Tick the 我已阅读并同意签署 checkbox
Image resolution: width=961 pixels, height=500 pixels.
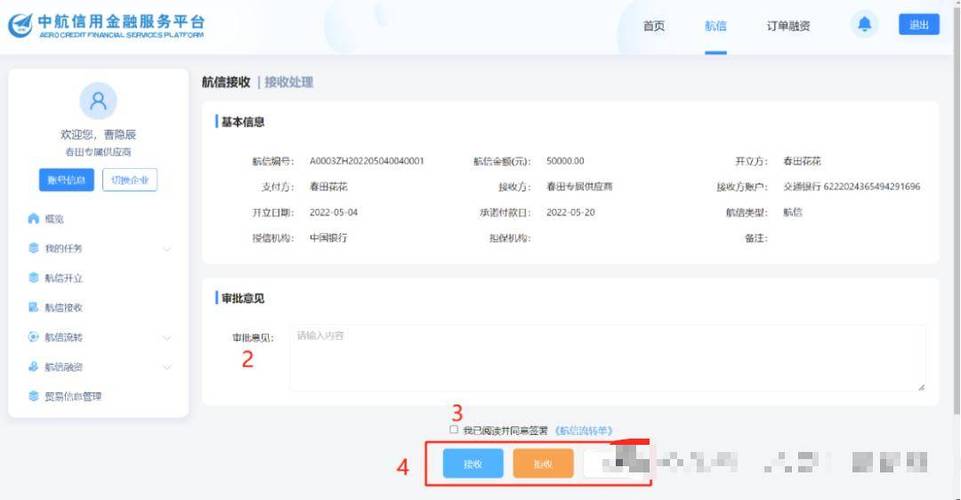(454, 430)
